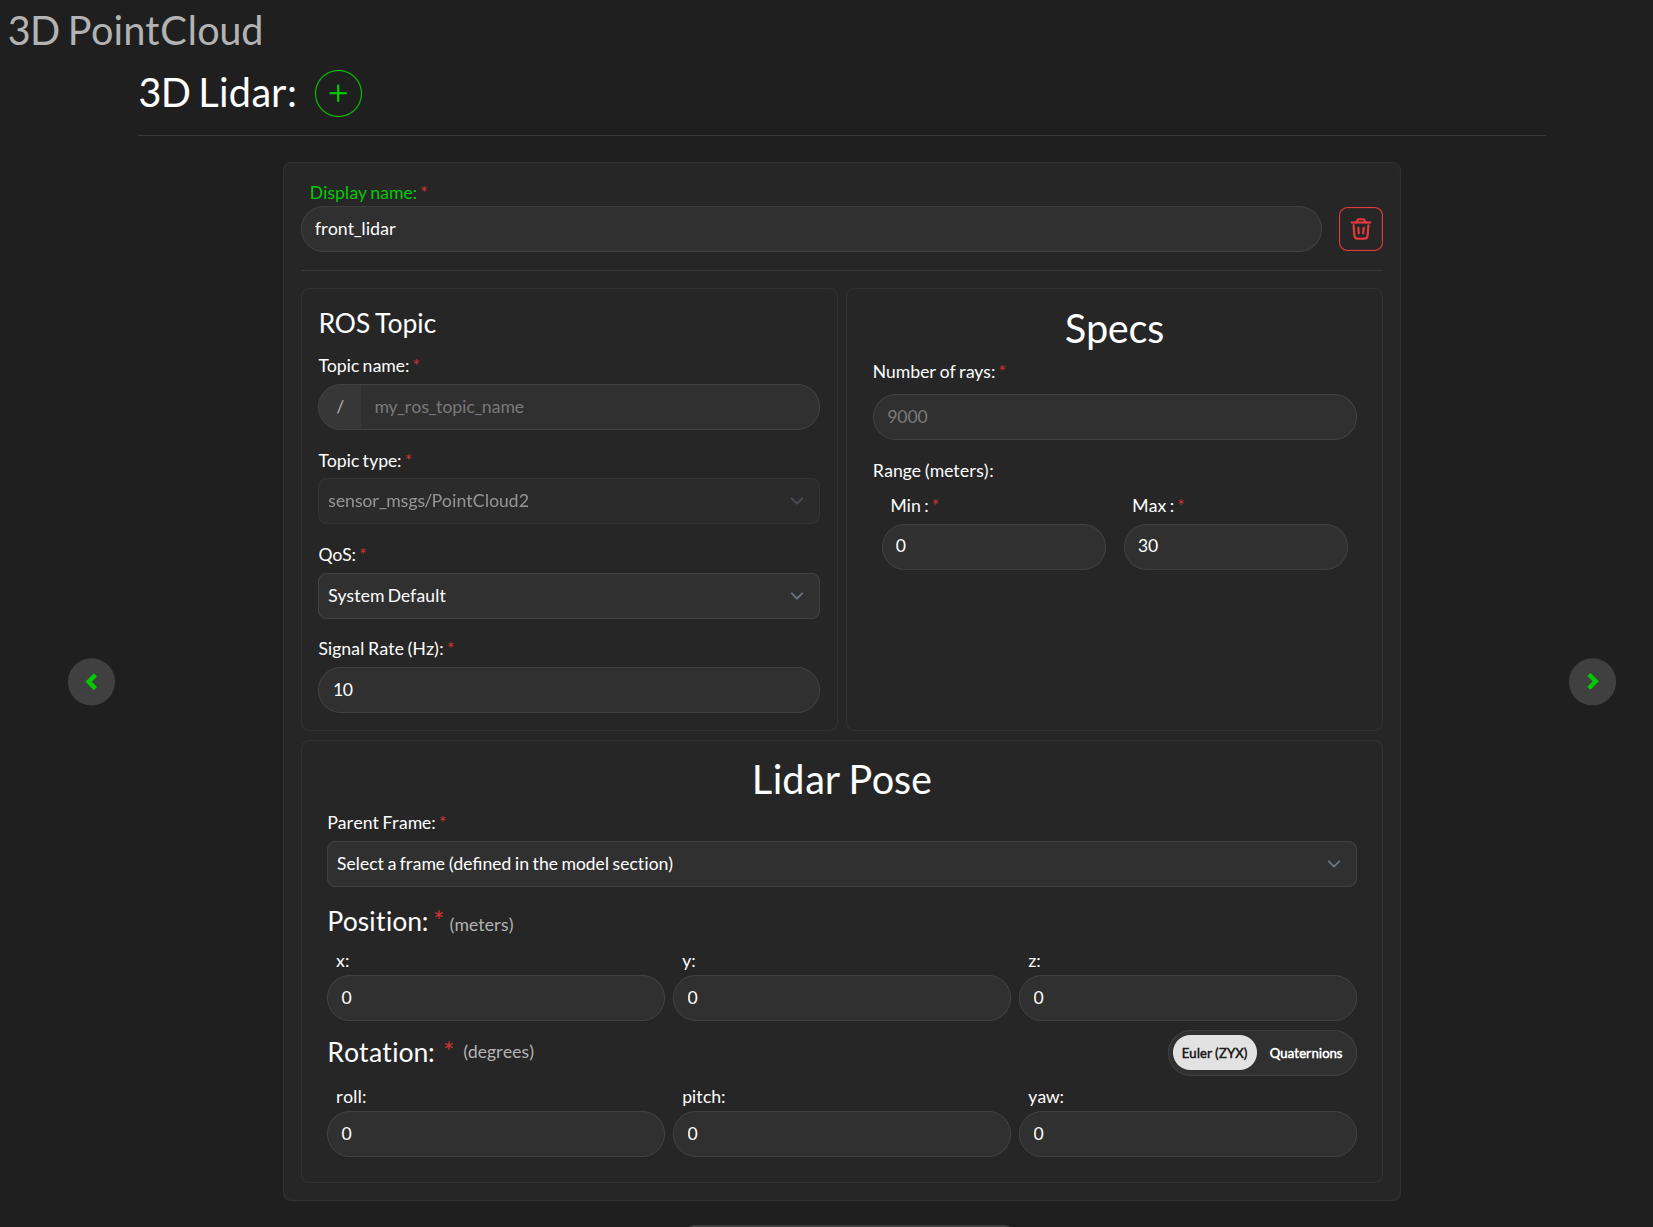1653x1227 pixels.
Task: Open the QoS System Default dropdown
Action: pos(568,596)
